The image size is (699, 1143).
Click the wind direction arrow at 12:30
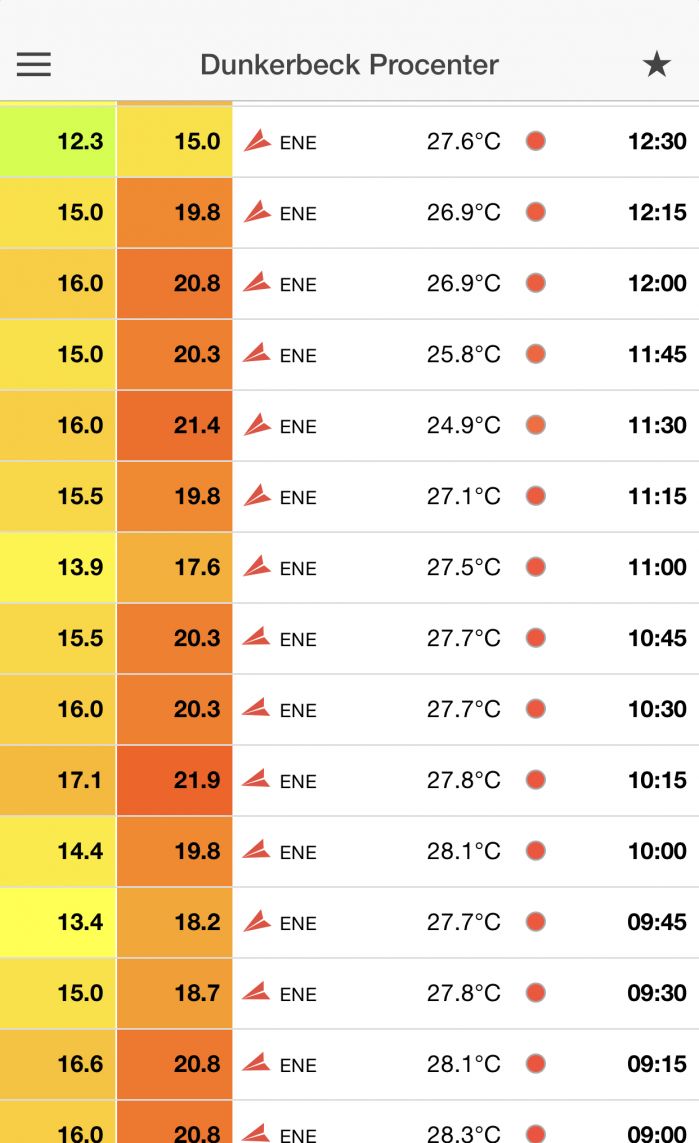tap(258, 140)
